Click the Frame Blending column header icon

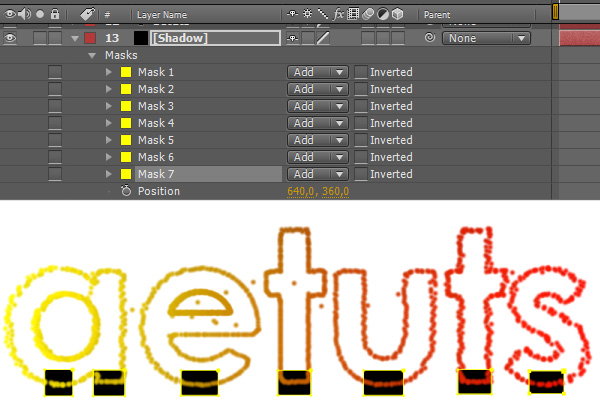(353, 14)
